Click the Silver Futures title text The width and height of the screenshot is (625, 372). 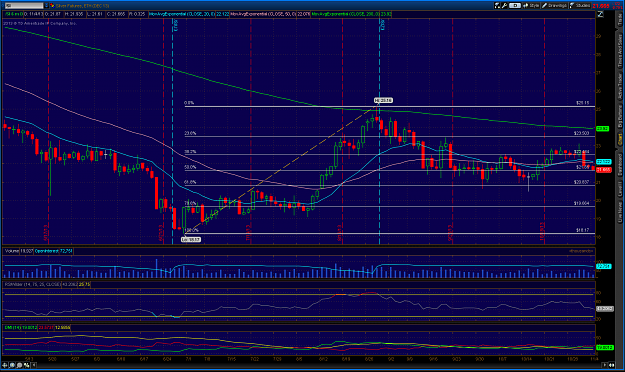pos(82,6)
